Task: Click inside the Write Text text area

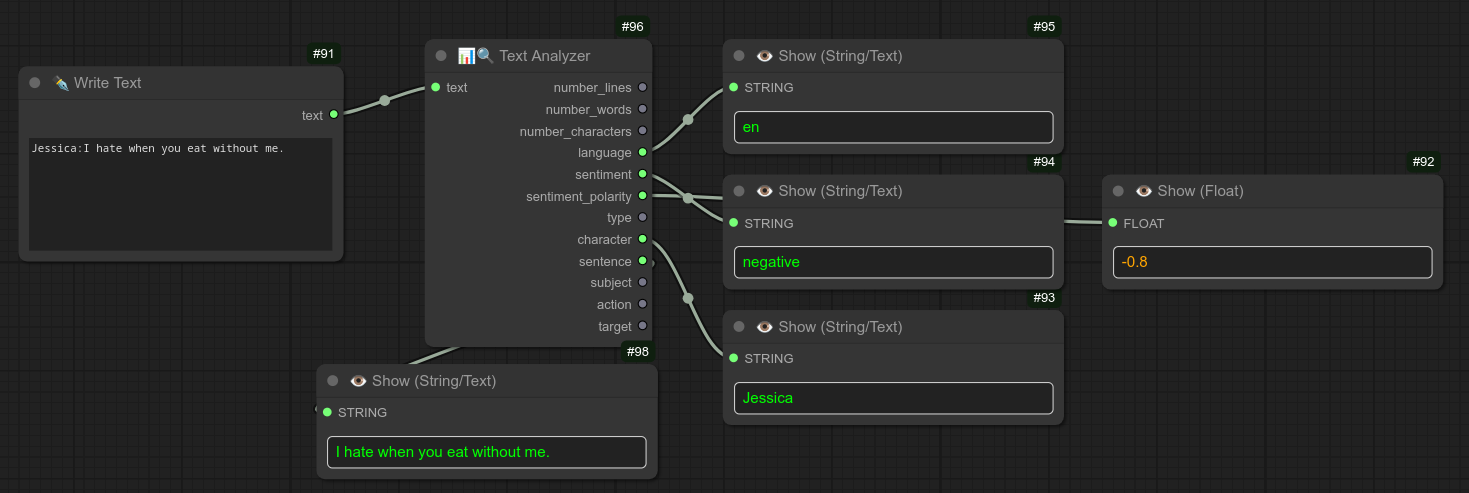Action: (180, 195)
